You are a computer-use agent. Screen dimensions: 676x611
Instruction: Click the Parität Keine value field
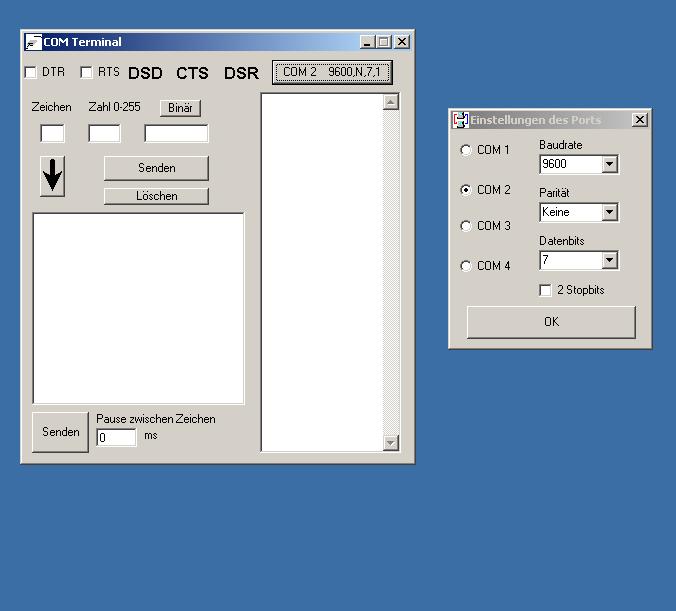[x=571, y=212]
